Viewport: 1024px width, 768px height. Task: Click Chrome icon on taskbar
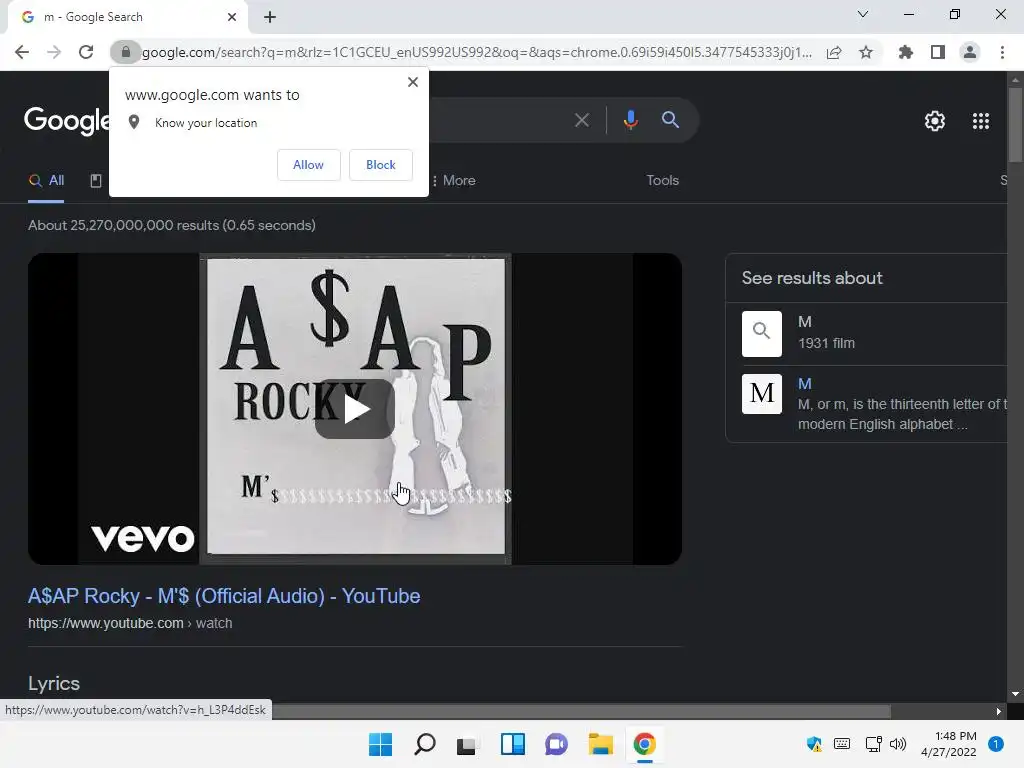click(644, 744)
